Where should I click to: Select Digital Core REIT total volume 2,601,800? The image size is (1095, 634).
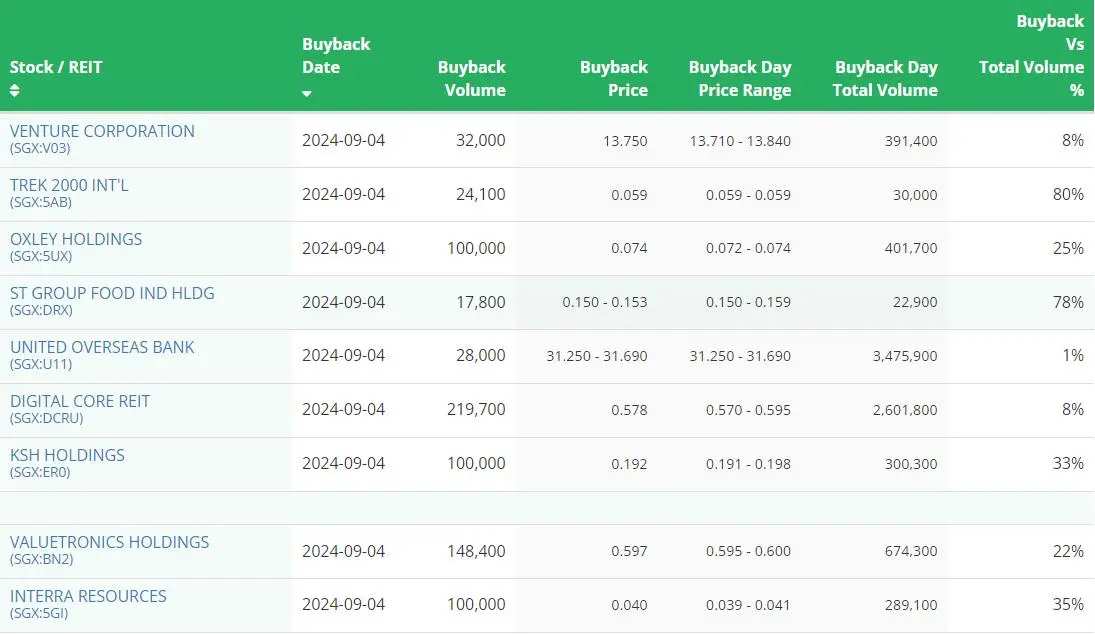pyautogui.click(x=905, y=410)
